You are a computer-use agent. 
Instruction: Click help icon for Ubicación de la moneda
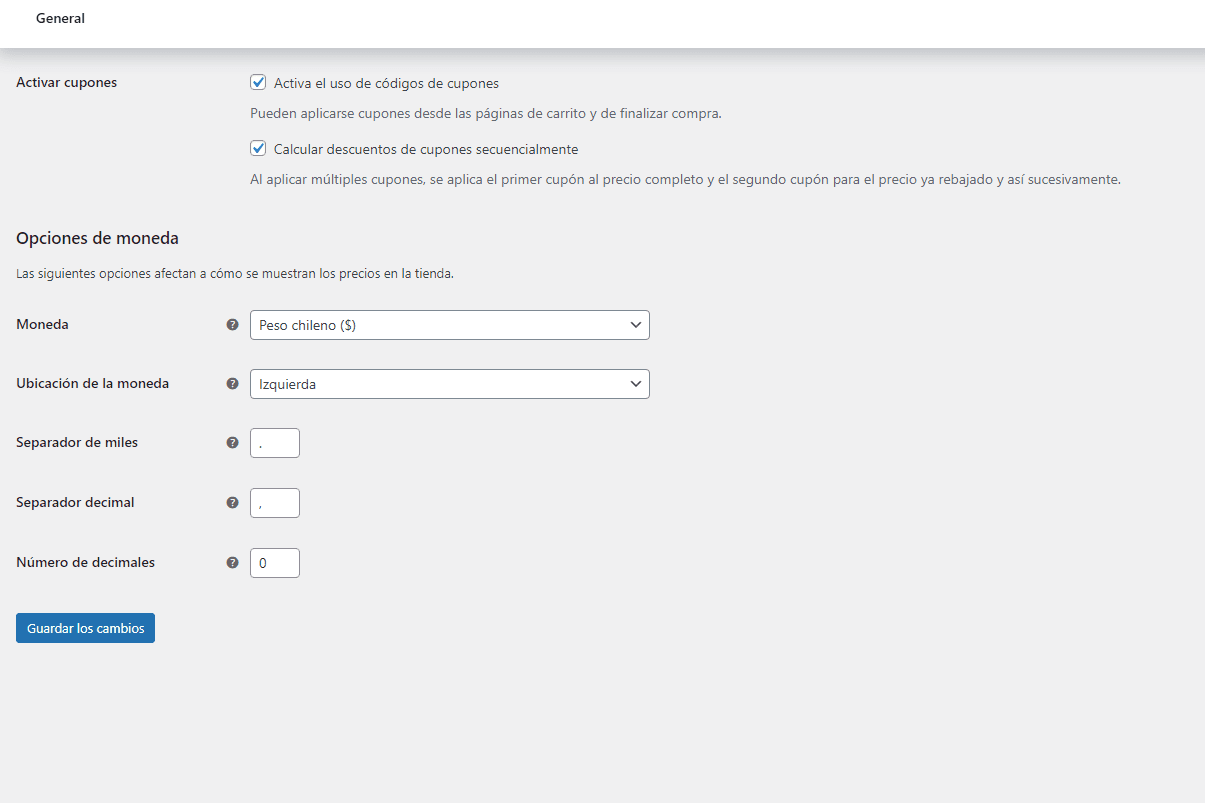pyautogui.click(x=232, y=384)
